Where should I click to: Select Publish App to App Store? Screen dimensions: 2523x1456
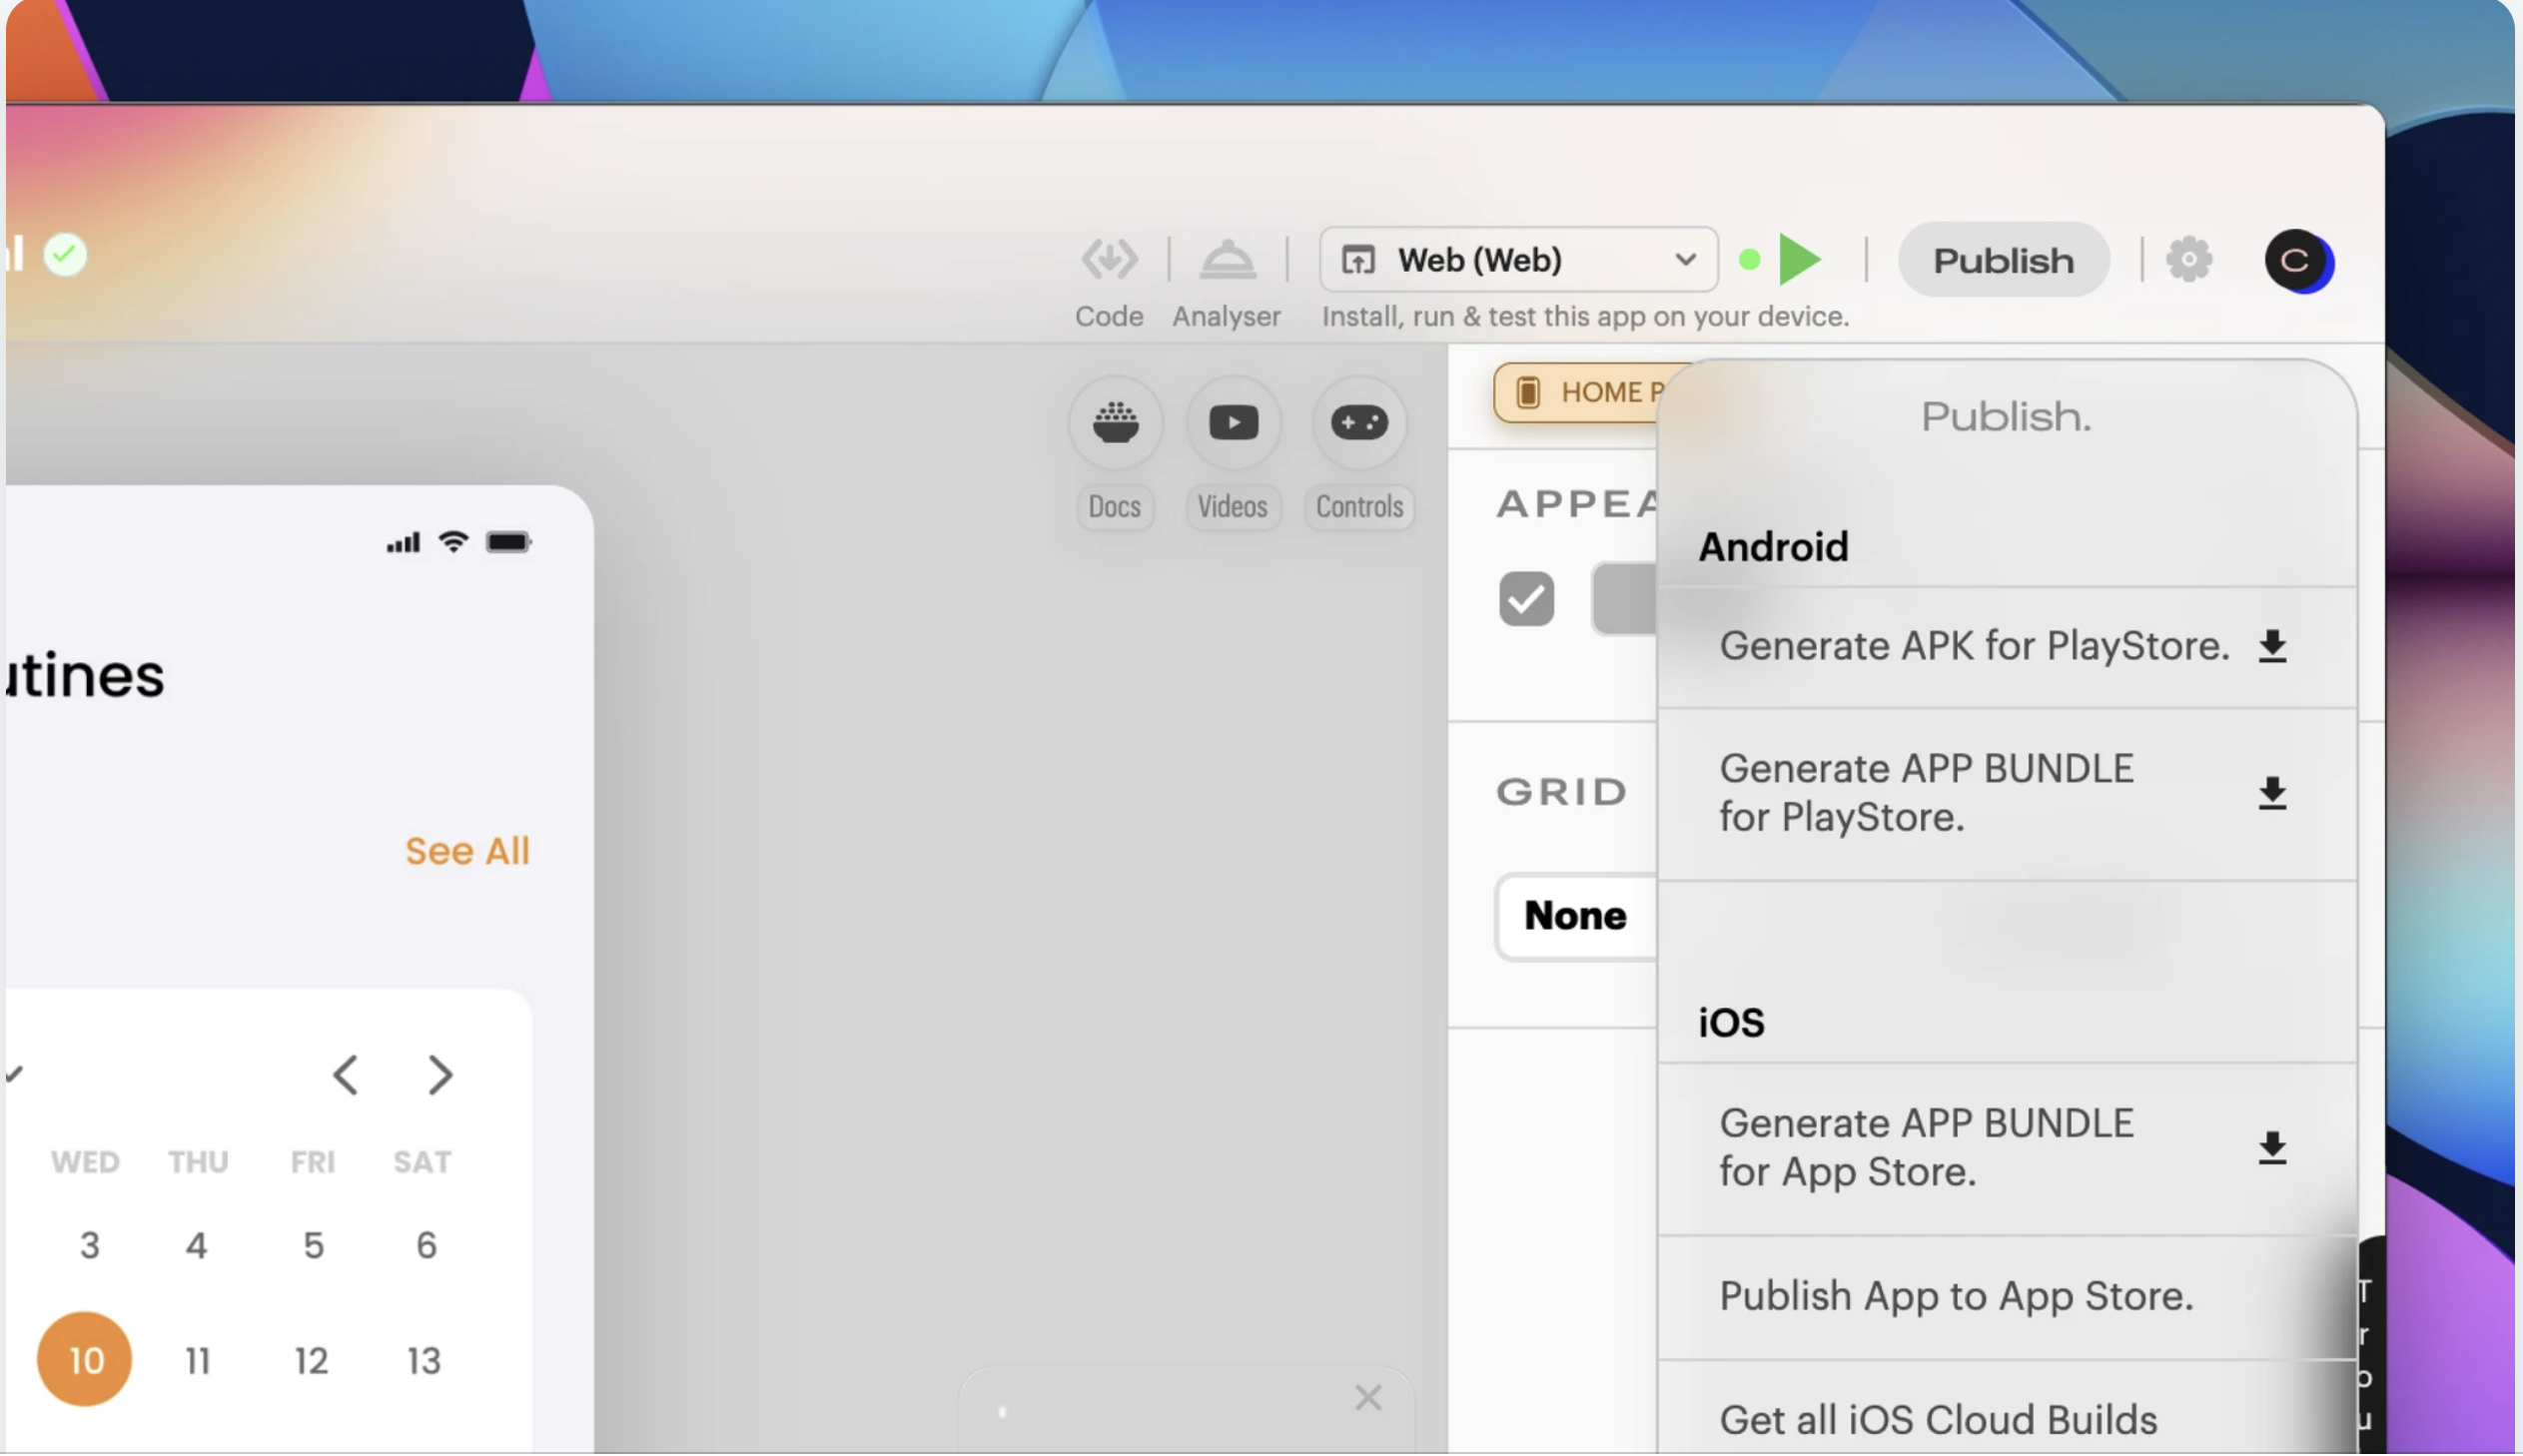tap(1955, 1297)
